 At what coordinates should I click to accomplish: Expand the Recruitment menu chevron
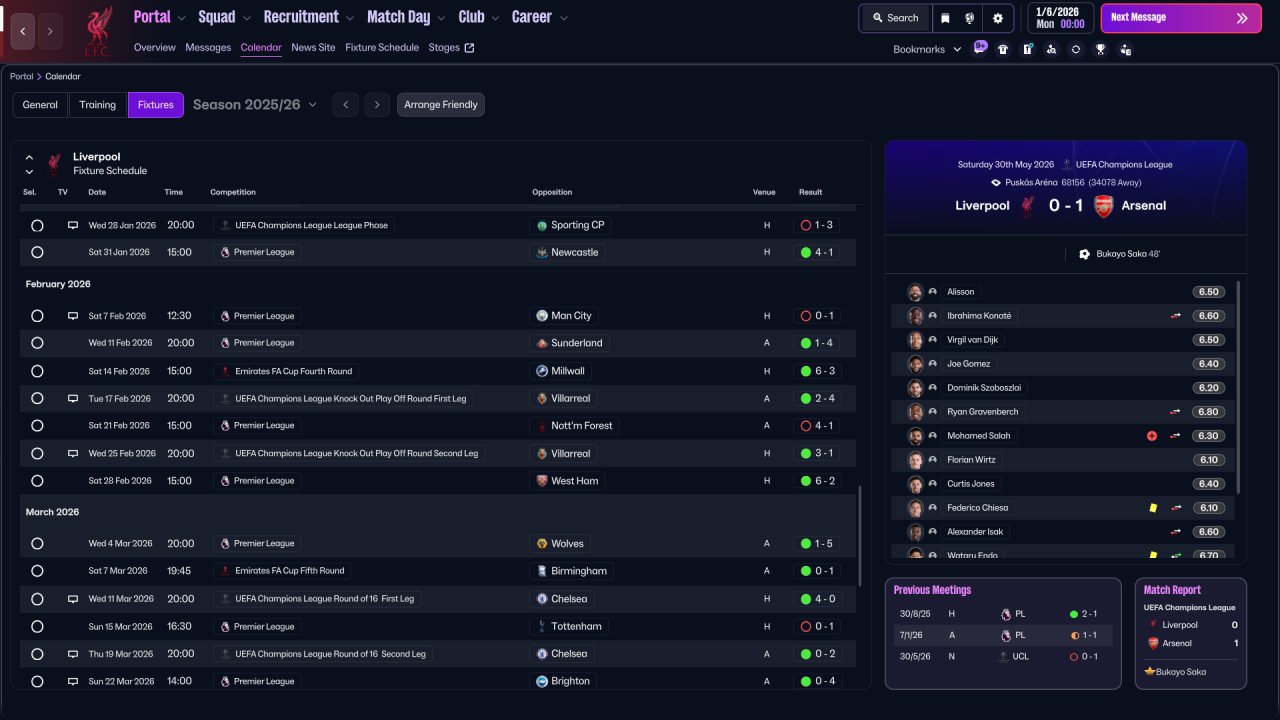tap(349, 18)
